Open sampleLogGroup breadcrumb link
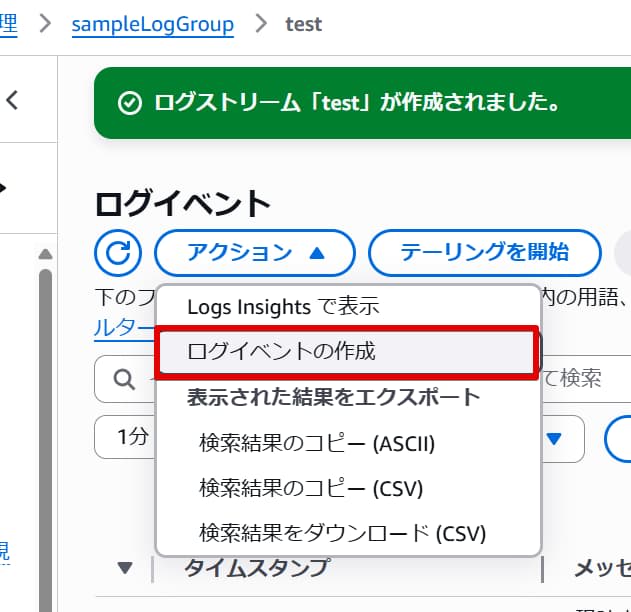The width and height of the screenshot is (631, 612). [152, 24]
